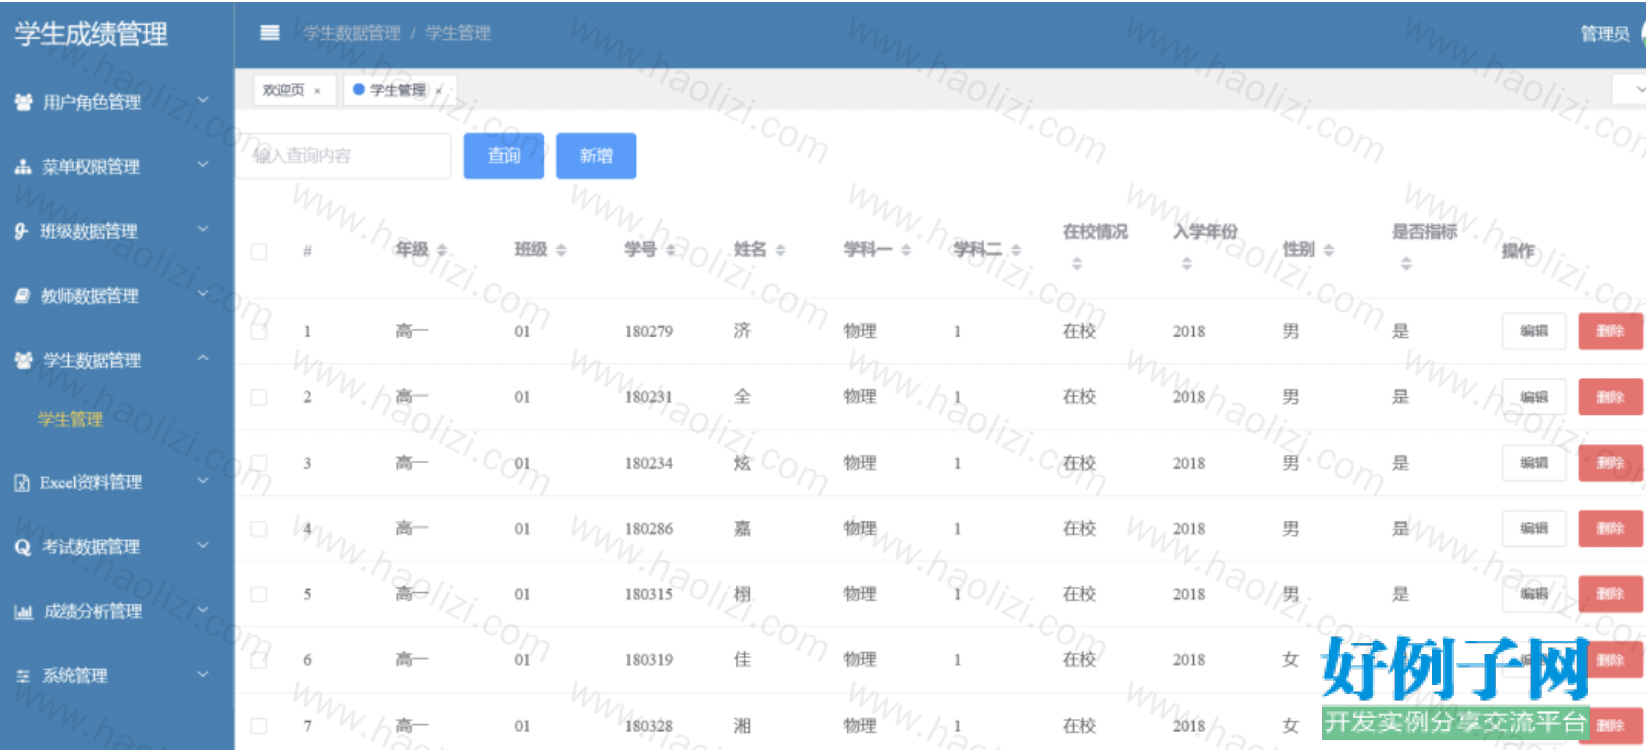Expand 教师数据管理 menu chevron

pyautogui.click(x=203, y=294)
